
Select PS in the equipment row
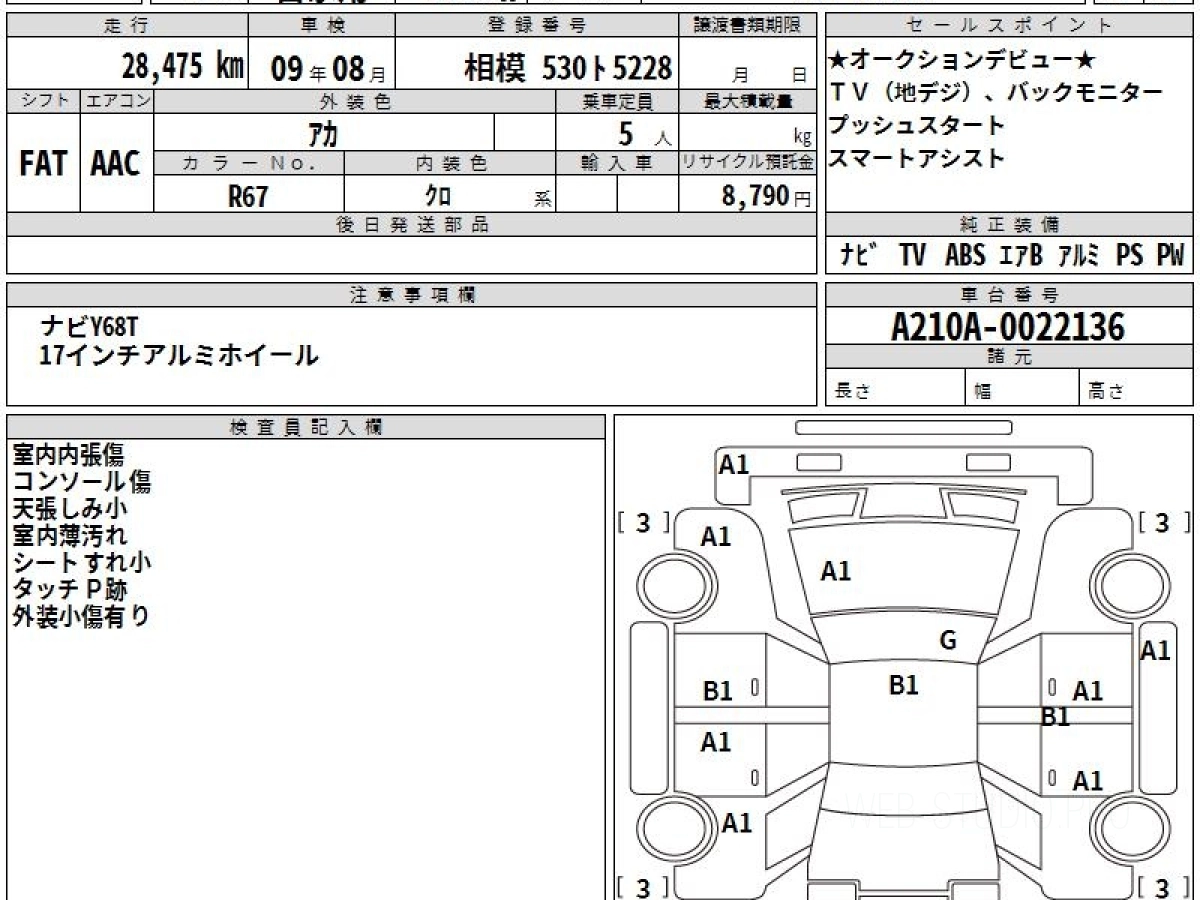point(1130,255)
